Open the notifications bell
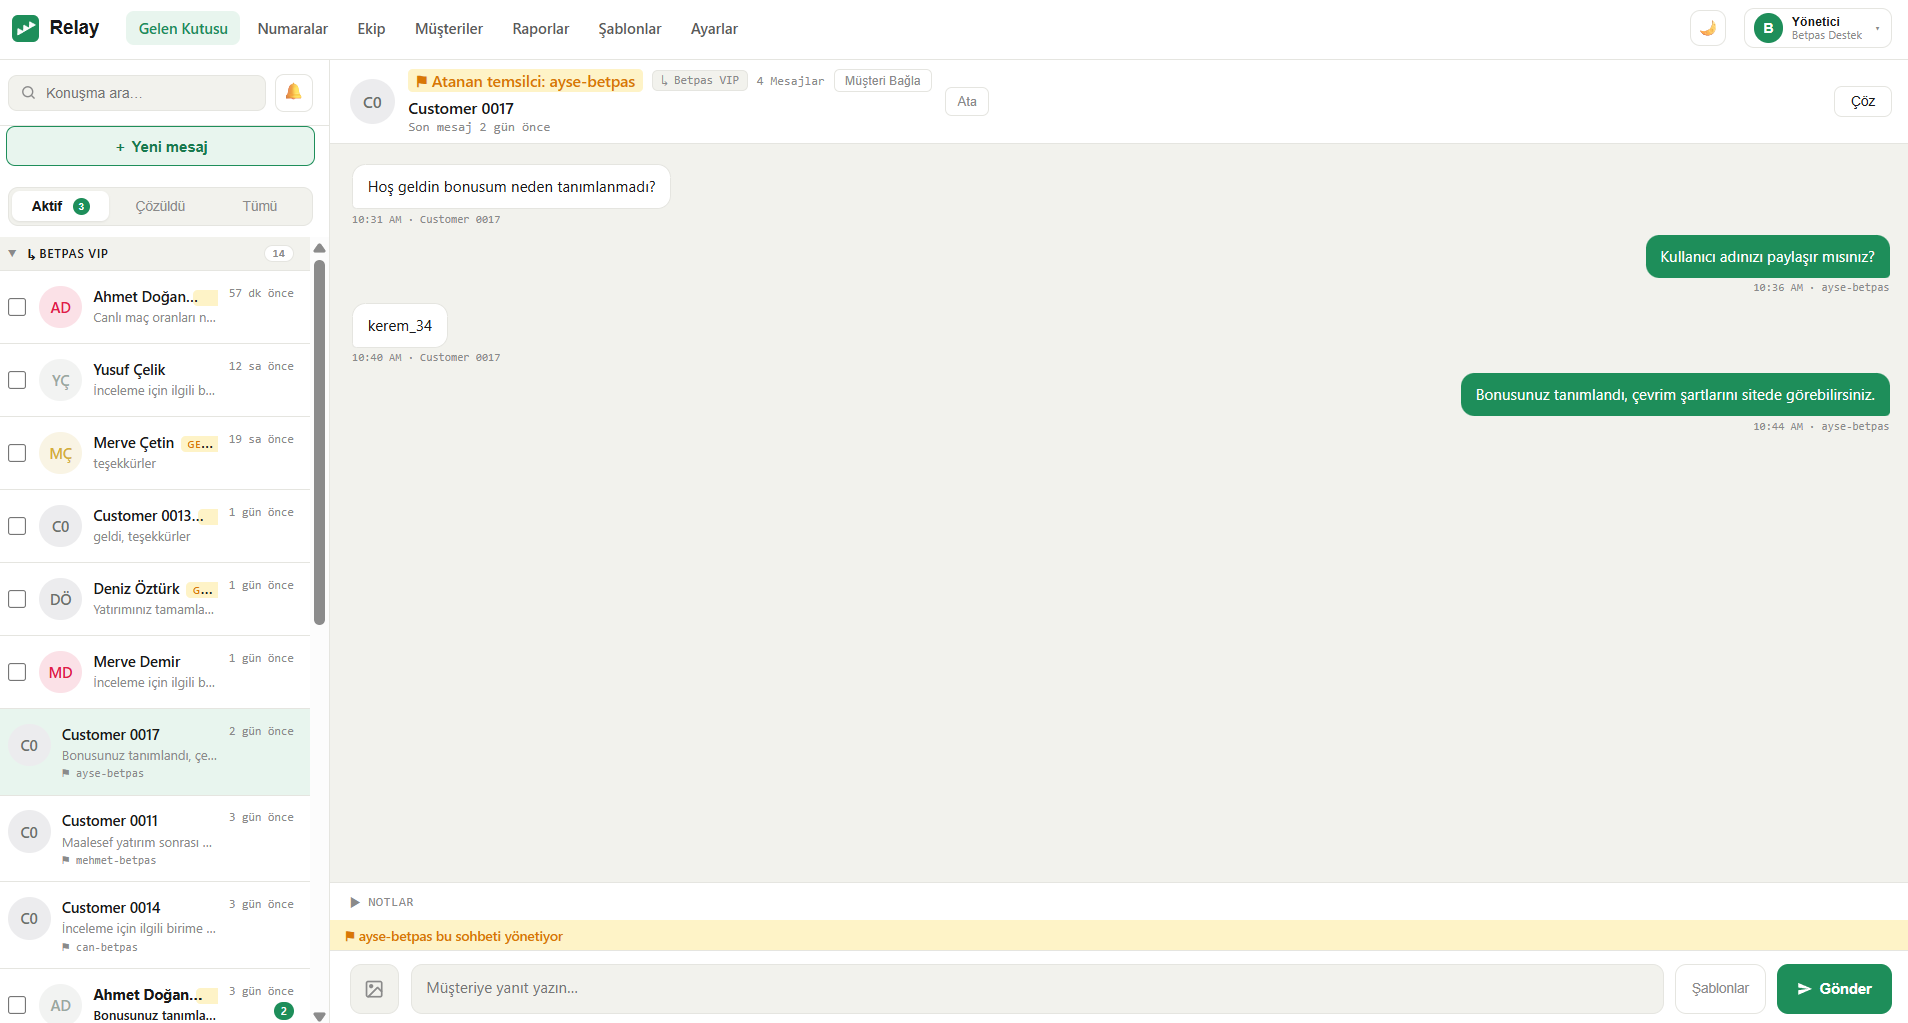The width and height of the screenshot is (1908, 1023). (294, 93)
